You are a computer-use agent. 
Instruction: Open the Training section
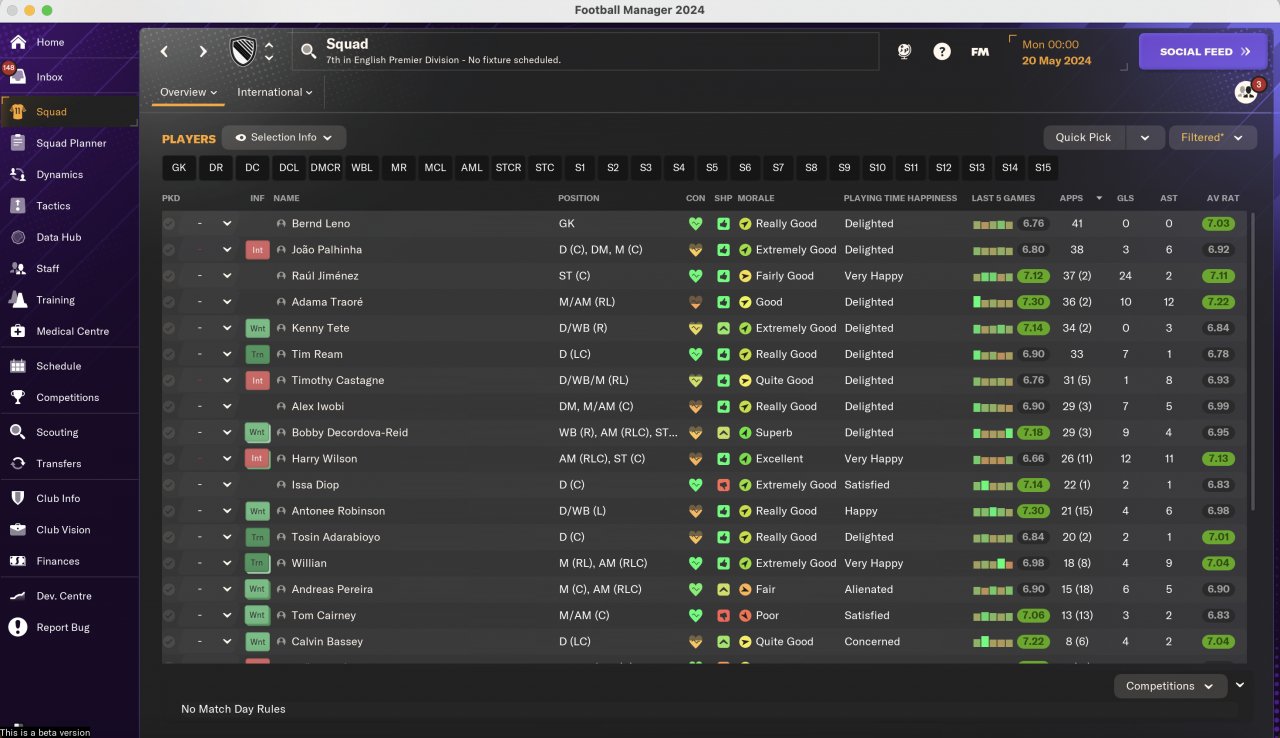56,300
